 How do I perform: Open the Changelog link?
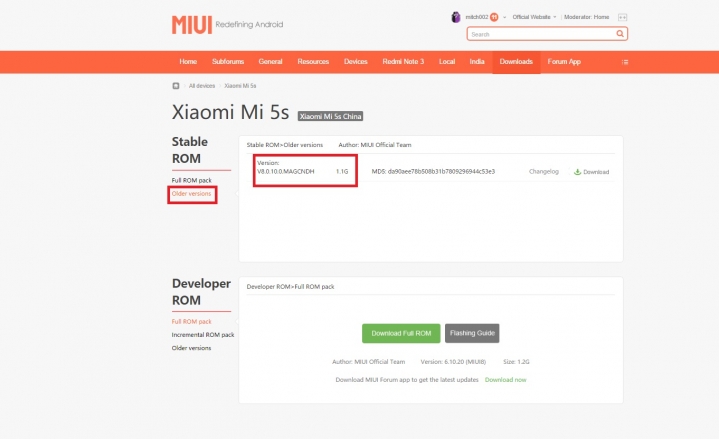(544, 172)
